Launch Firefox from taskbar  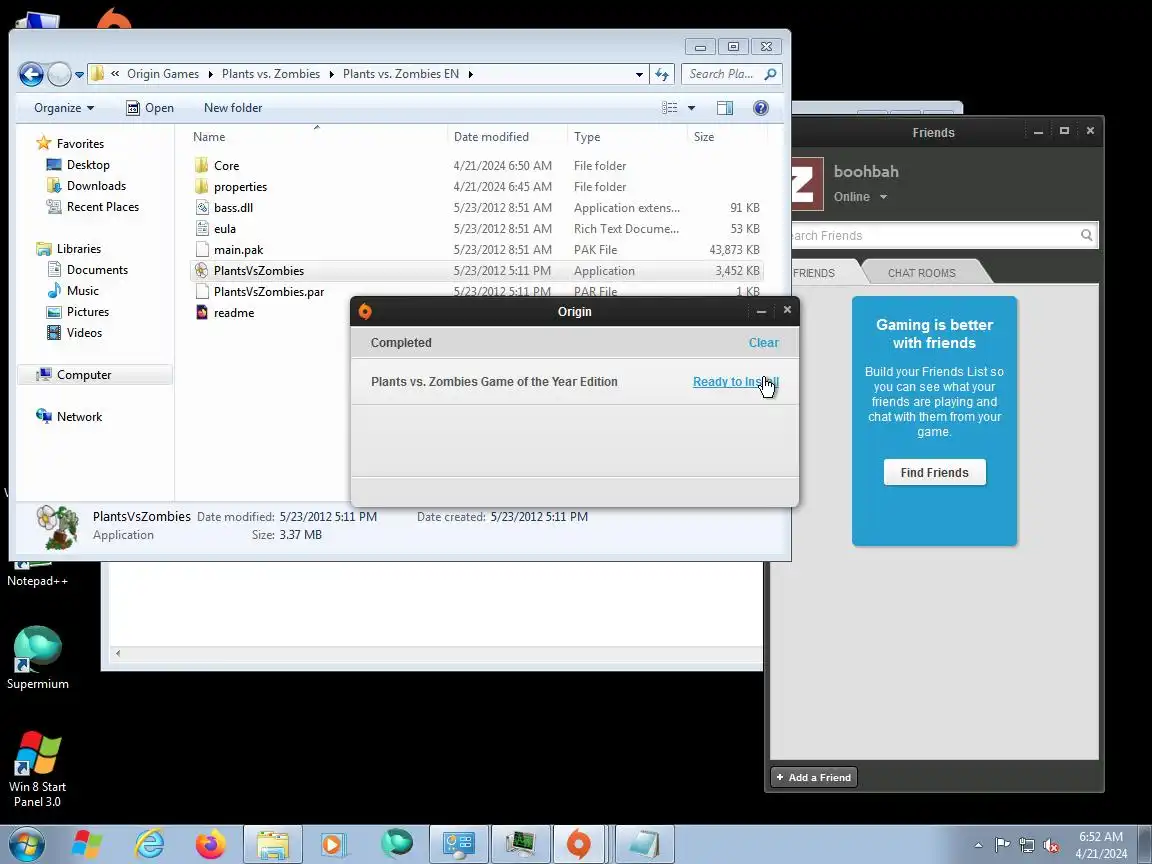coord(210,844)
